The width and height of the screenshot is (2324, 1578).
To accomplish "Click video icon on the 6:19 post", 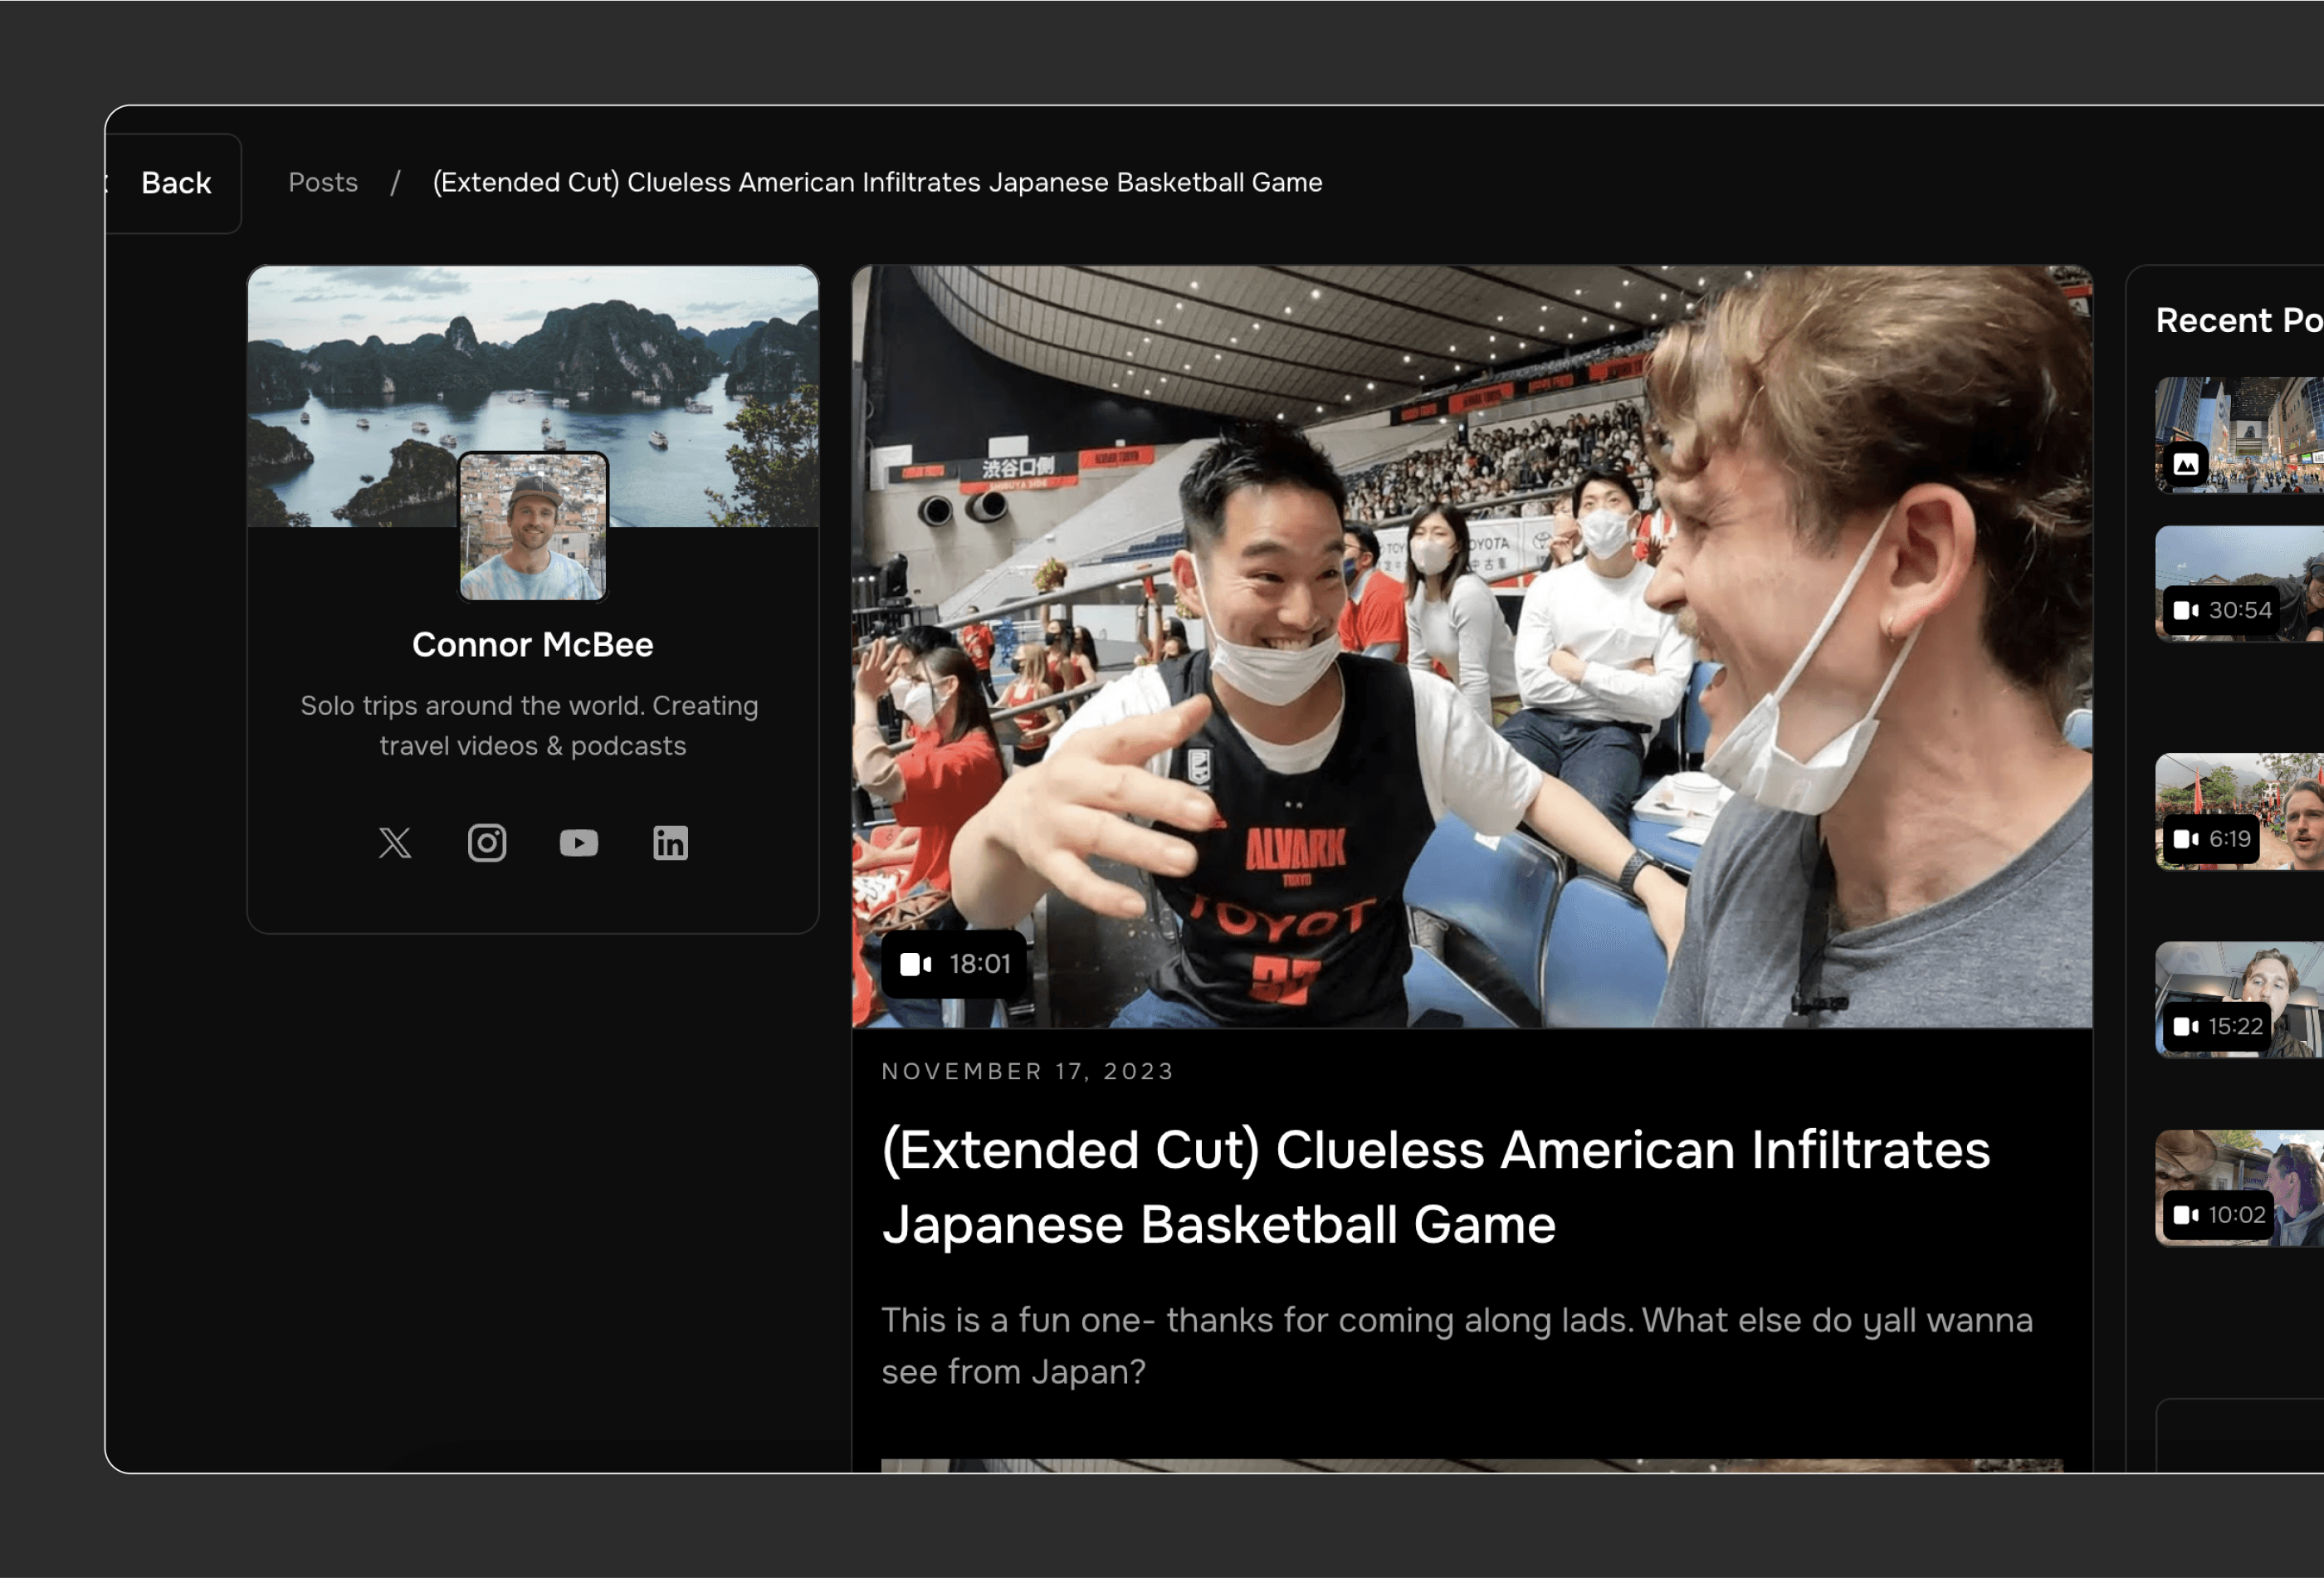I will pyautogui.click(x=2186, y=839).
